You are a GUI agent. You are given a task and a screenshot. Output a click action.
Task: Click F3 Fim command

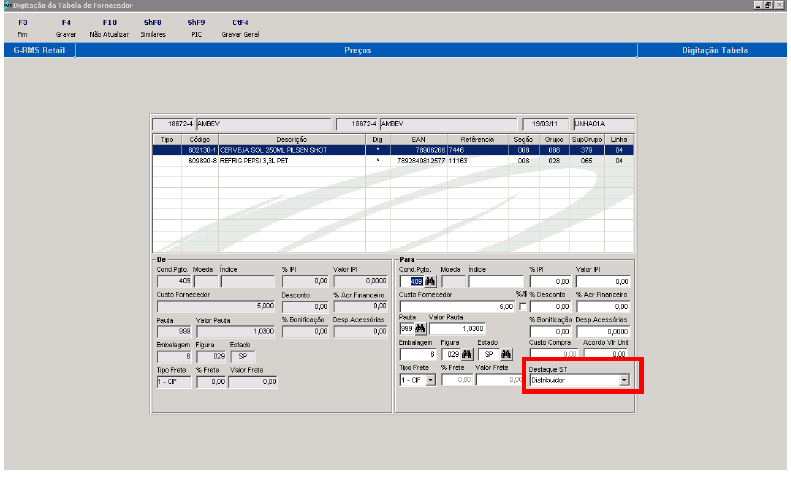[23, 28]
